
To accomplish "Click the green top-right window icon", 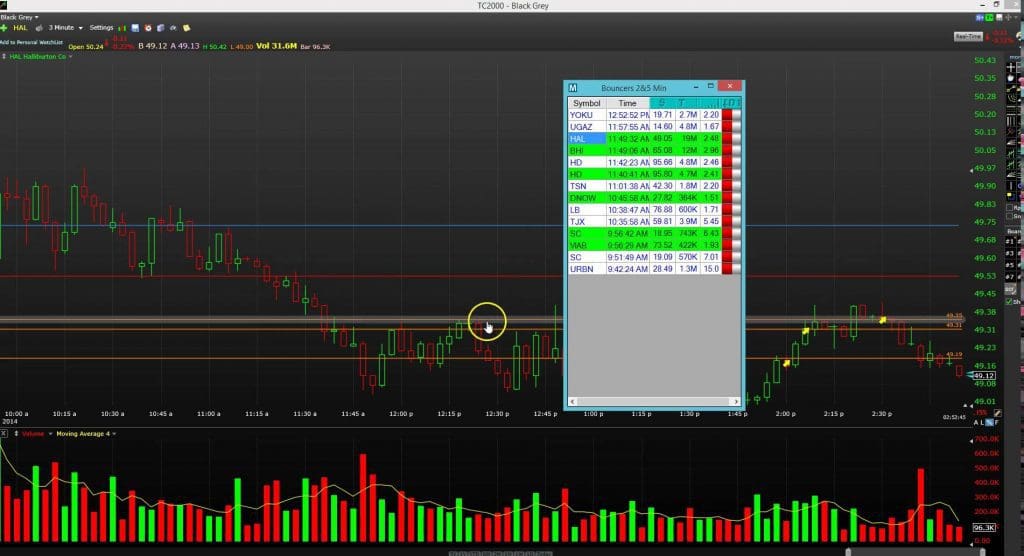I will (989, 18).
